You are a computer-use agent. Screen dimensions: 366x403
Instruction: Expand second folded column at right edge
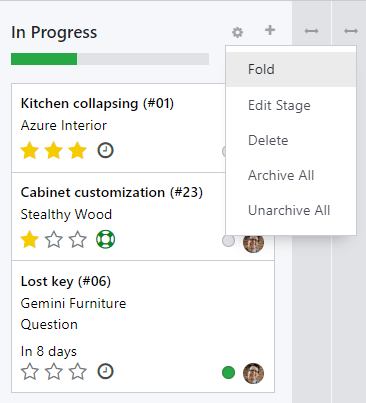351,31
